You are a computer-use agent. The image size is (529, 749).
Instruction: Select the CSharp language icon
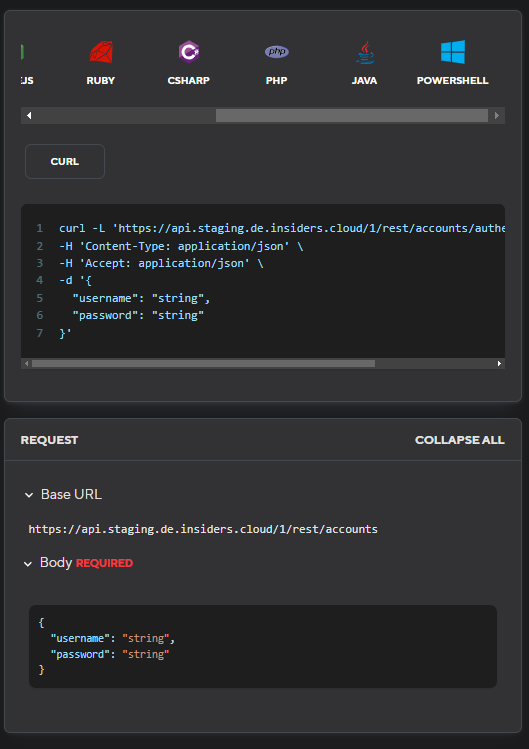pos(189,52)
